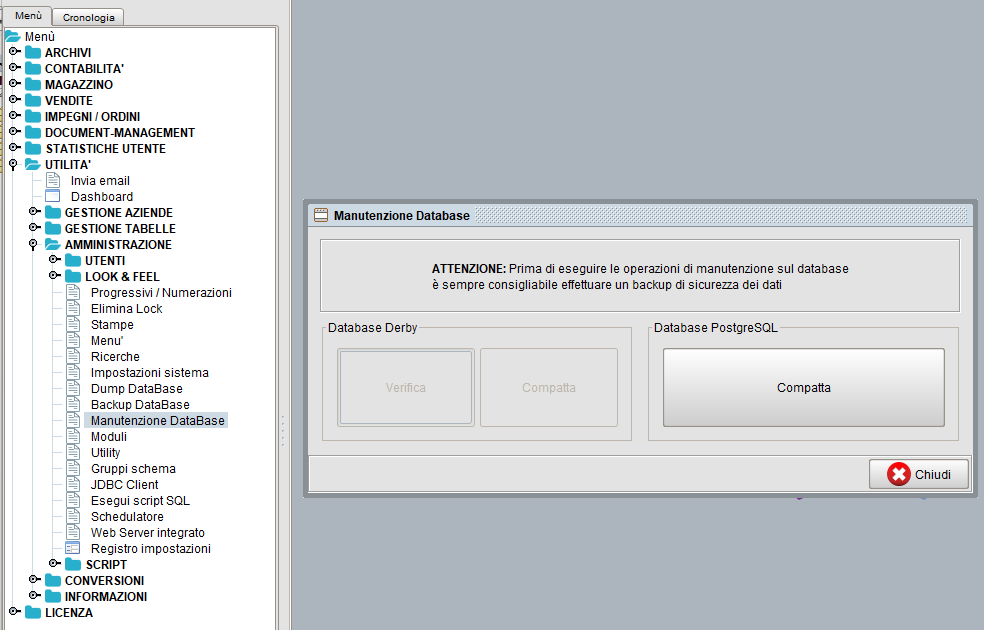
Task: Click the LICENZA folder icon
Action: click(x=33, y=612)
